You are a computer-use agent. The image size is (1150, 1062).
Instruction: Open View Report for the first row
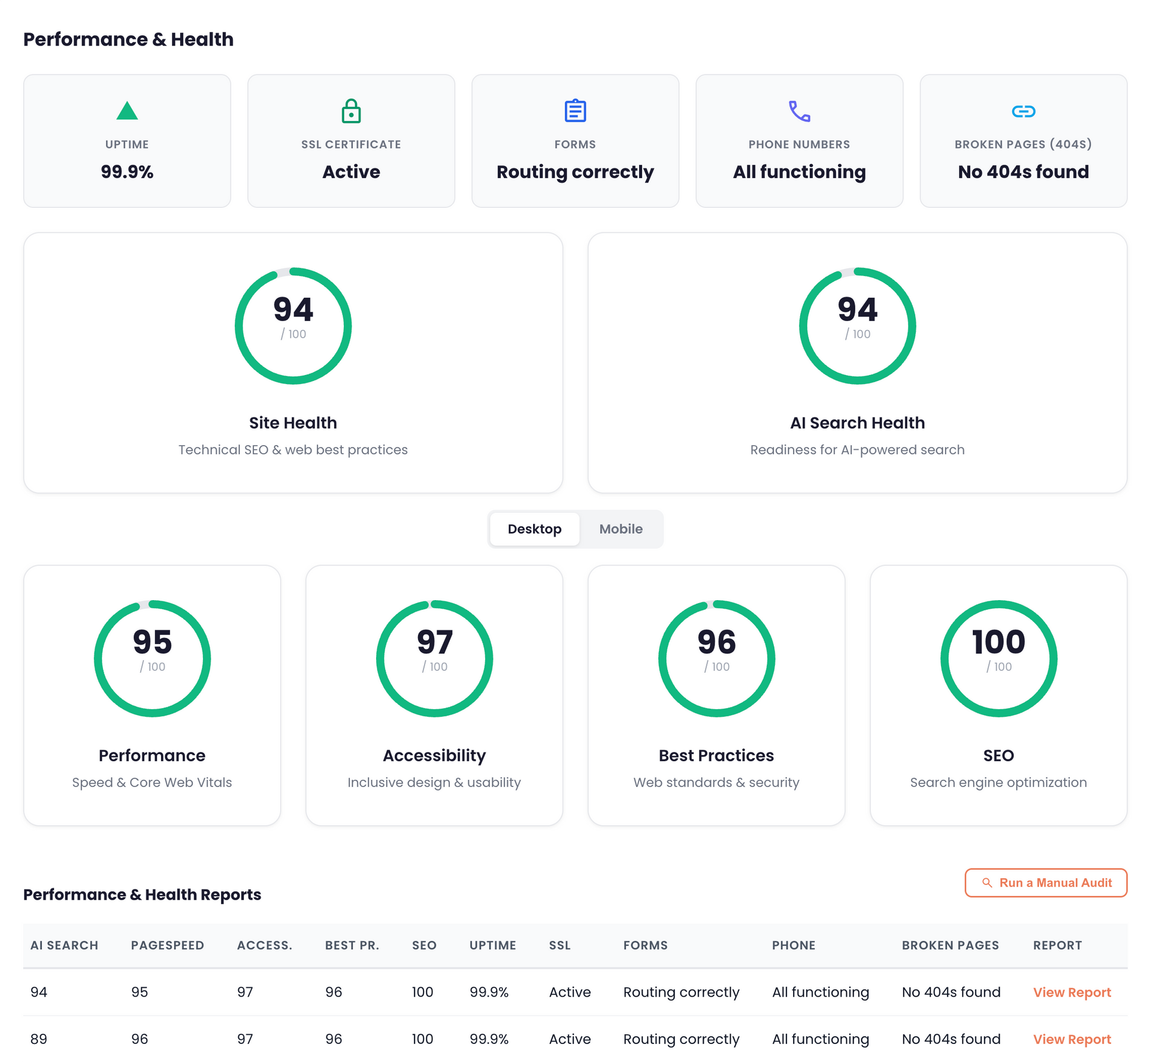(1072, 992)
